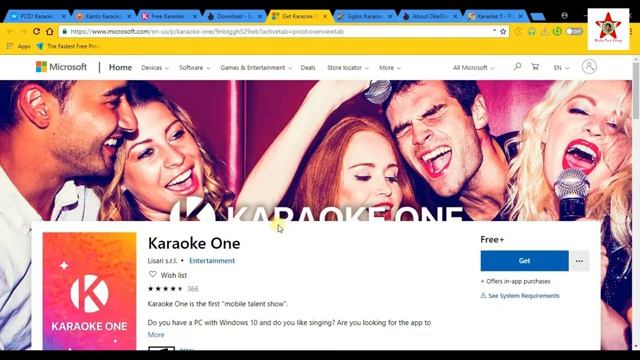
Task: Click the Microsoft logo
Action: click(x=61, y=67)
